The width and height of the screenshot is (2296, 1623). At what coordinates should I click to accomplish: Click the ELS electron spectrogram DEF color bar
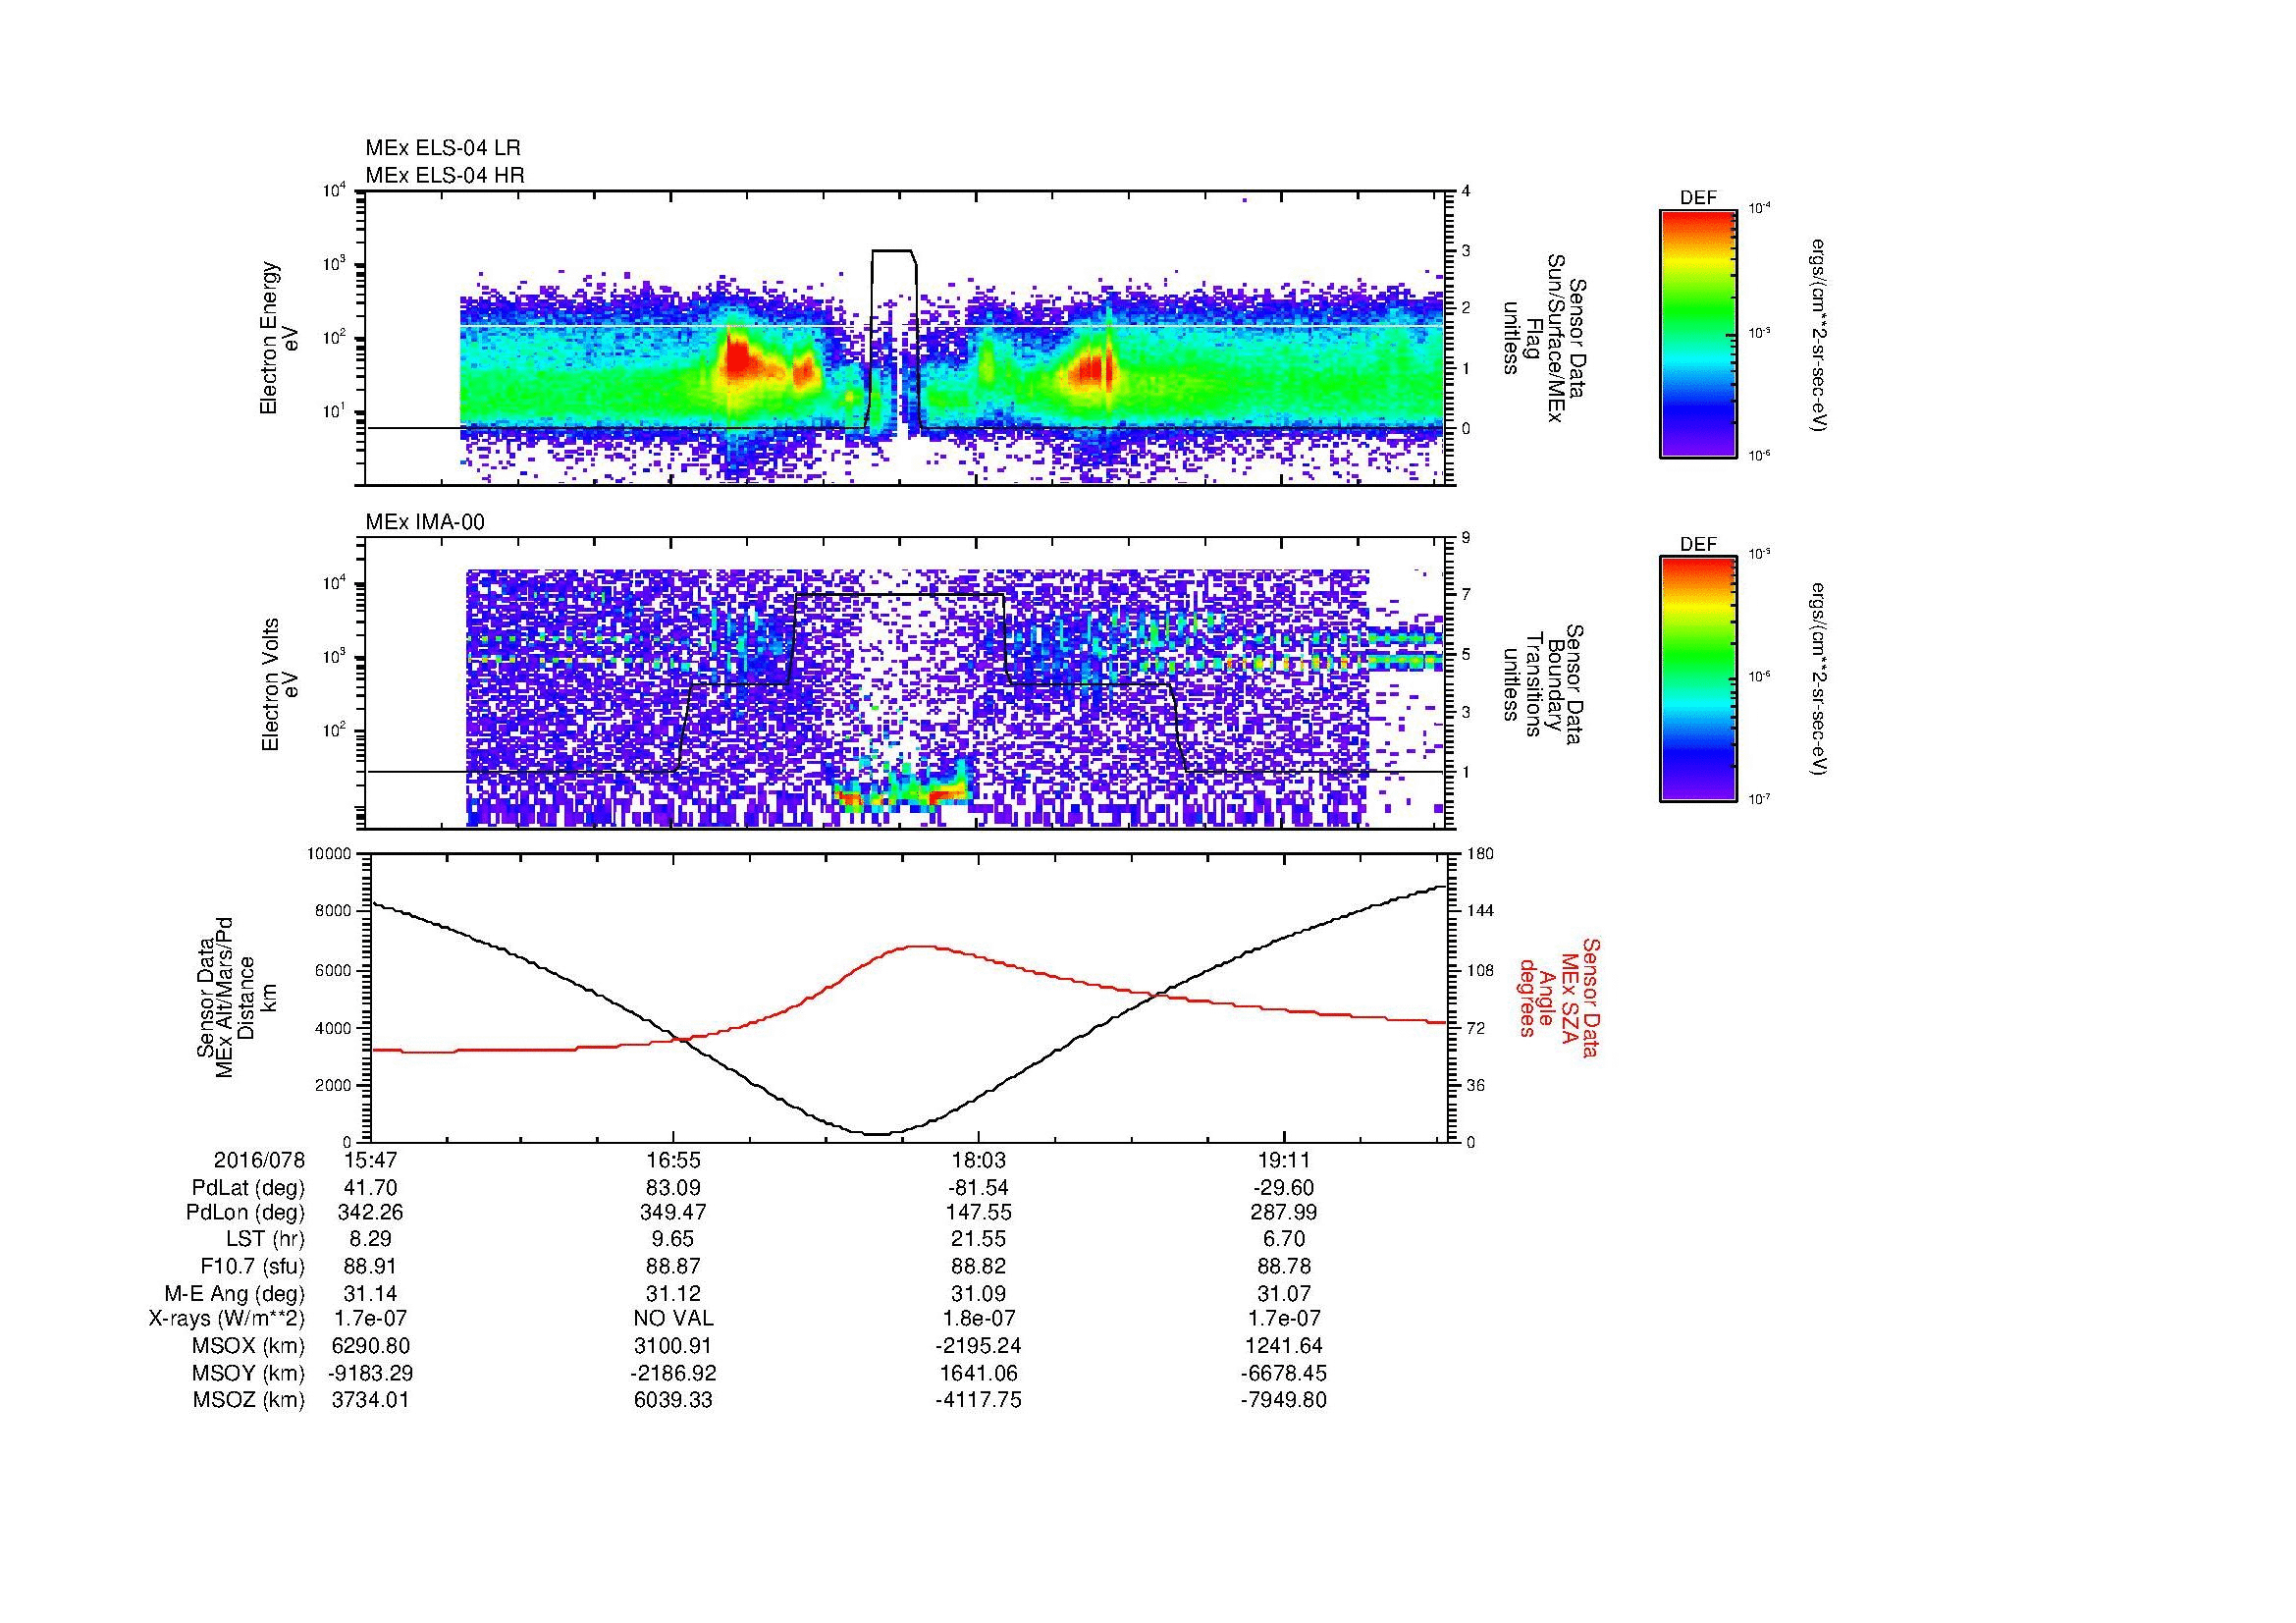pyautogui.click(x=1697, y=333)
